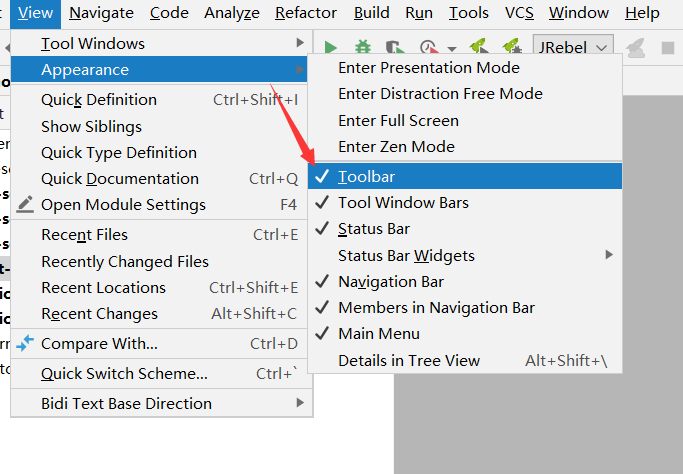The image size is (683, 474).
Task: Choose Enter Full Screen
Action: (465, 120)
